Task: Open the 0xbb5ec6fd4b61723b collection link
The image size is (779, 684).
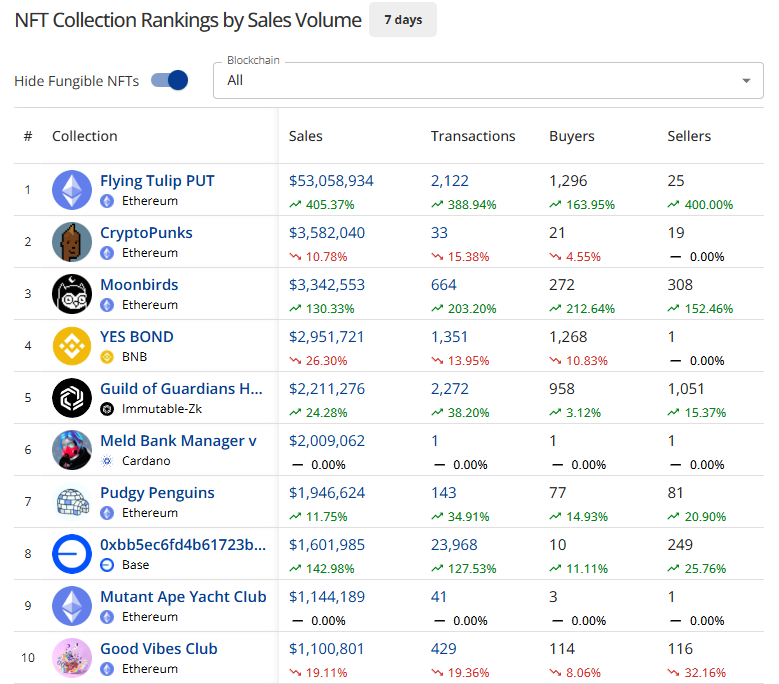Action: 183,545
